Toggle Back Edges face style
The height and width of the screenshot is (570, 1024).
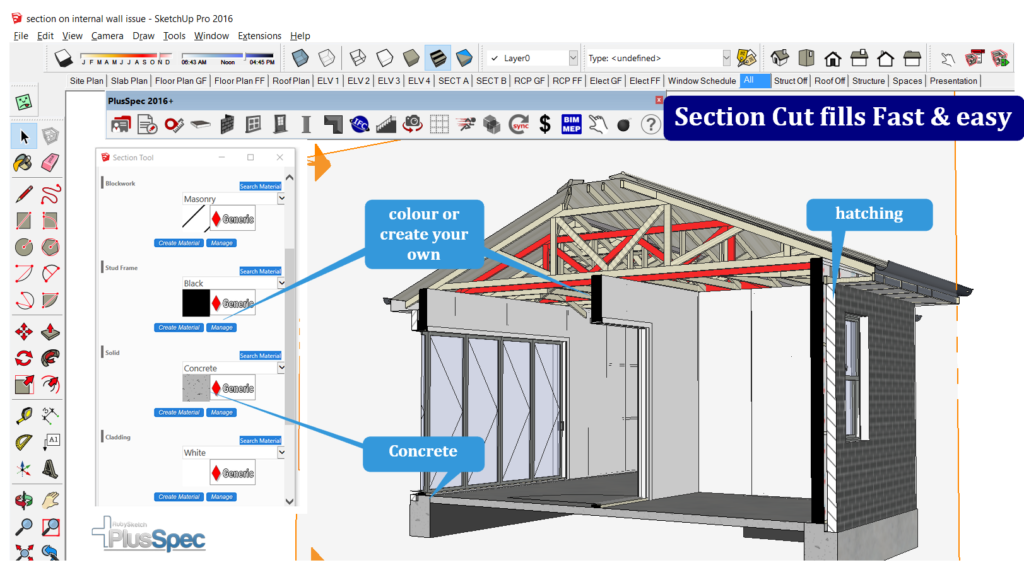coord(327,58)
